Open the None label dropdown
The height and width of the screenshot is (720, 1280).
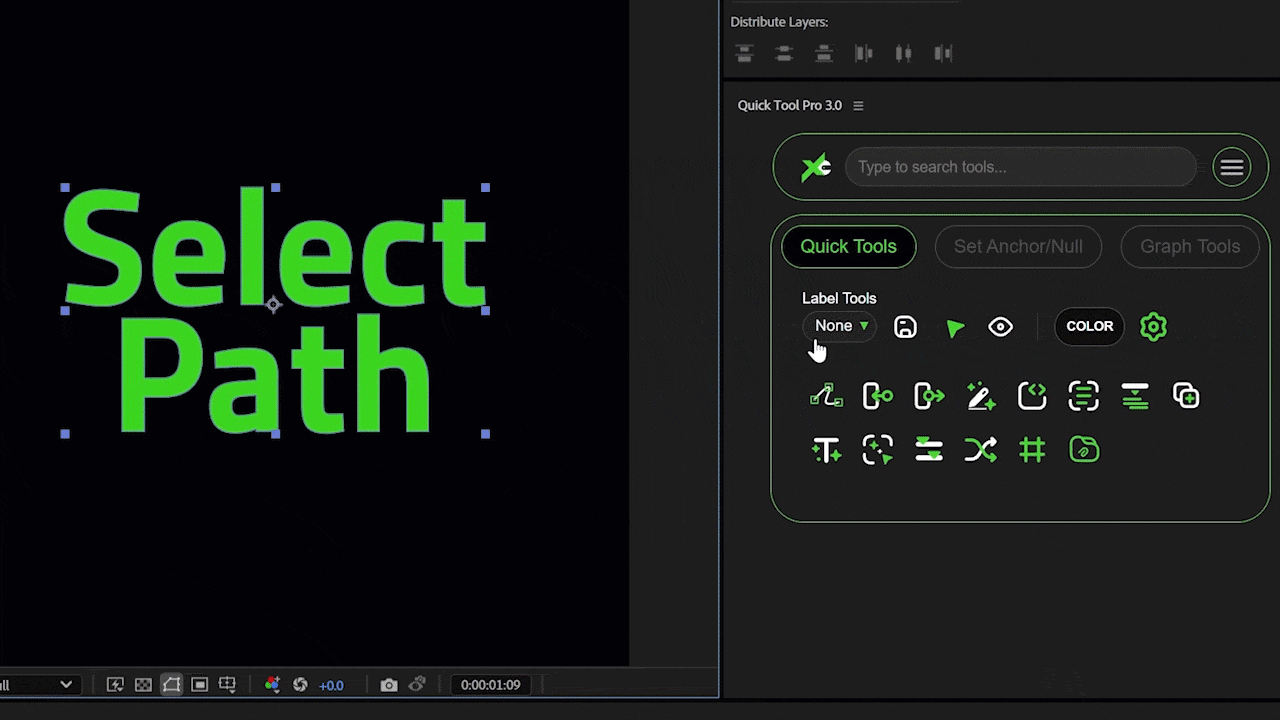click(x=840, y=326)
